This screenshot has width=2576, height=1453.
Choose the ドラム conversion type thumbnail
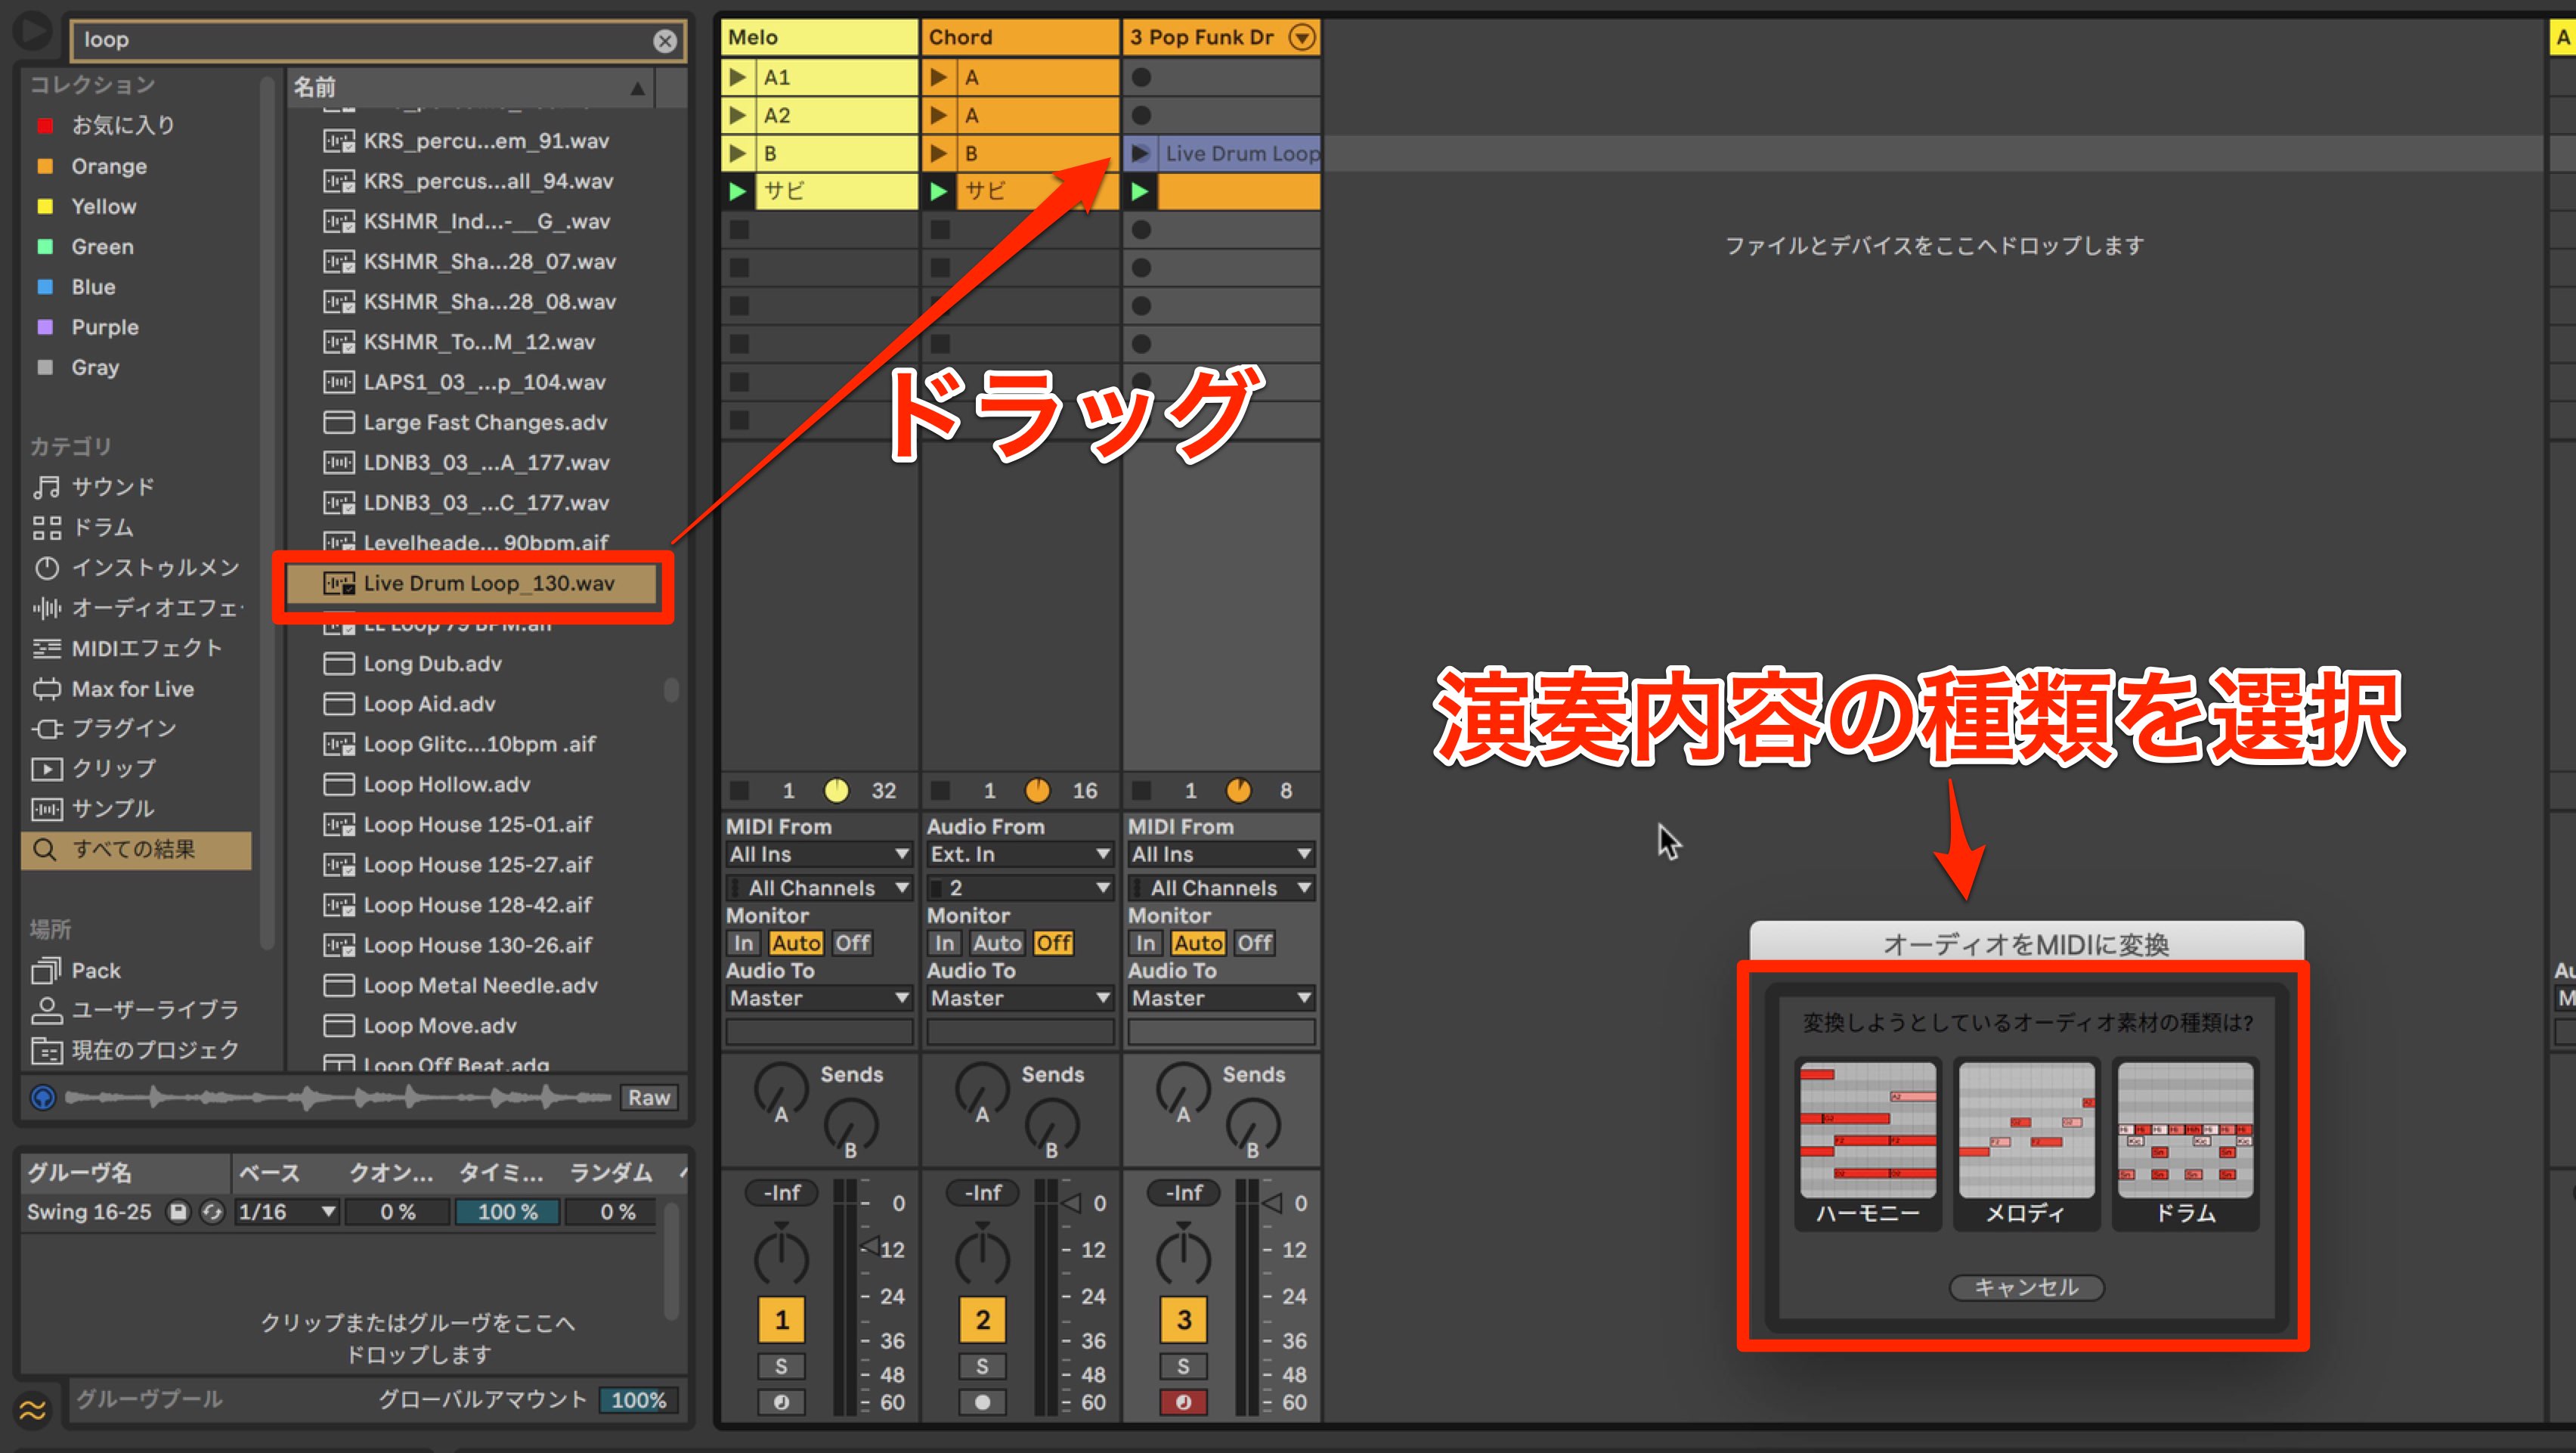pos(2185,1143)
